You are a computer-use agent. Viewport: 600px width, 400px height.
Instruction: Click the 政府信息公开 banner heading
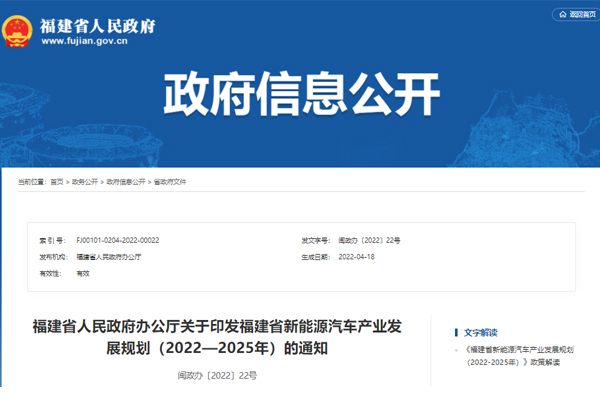[300, 97]
